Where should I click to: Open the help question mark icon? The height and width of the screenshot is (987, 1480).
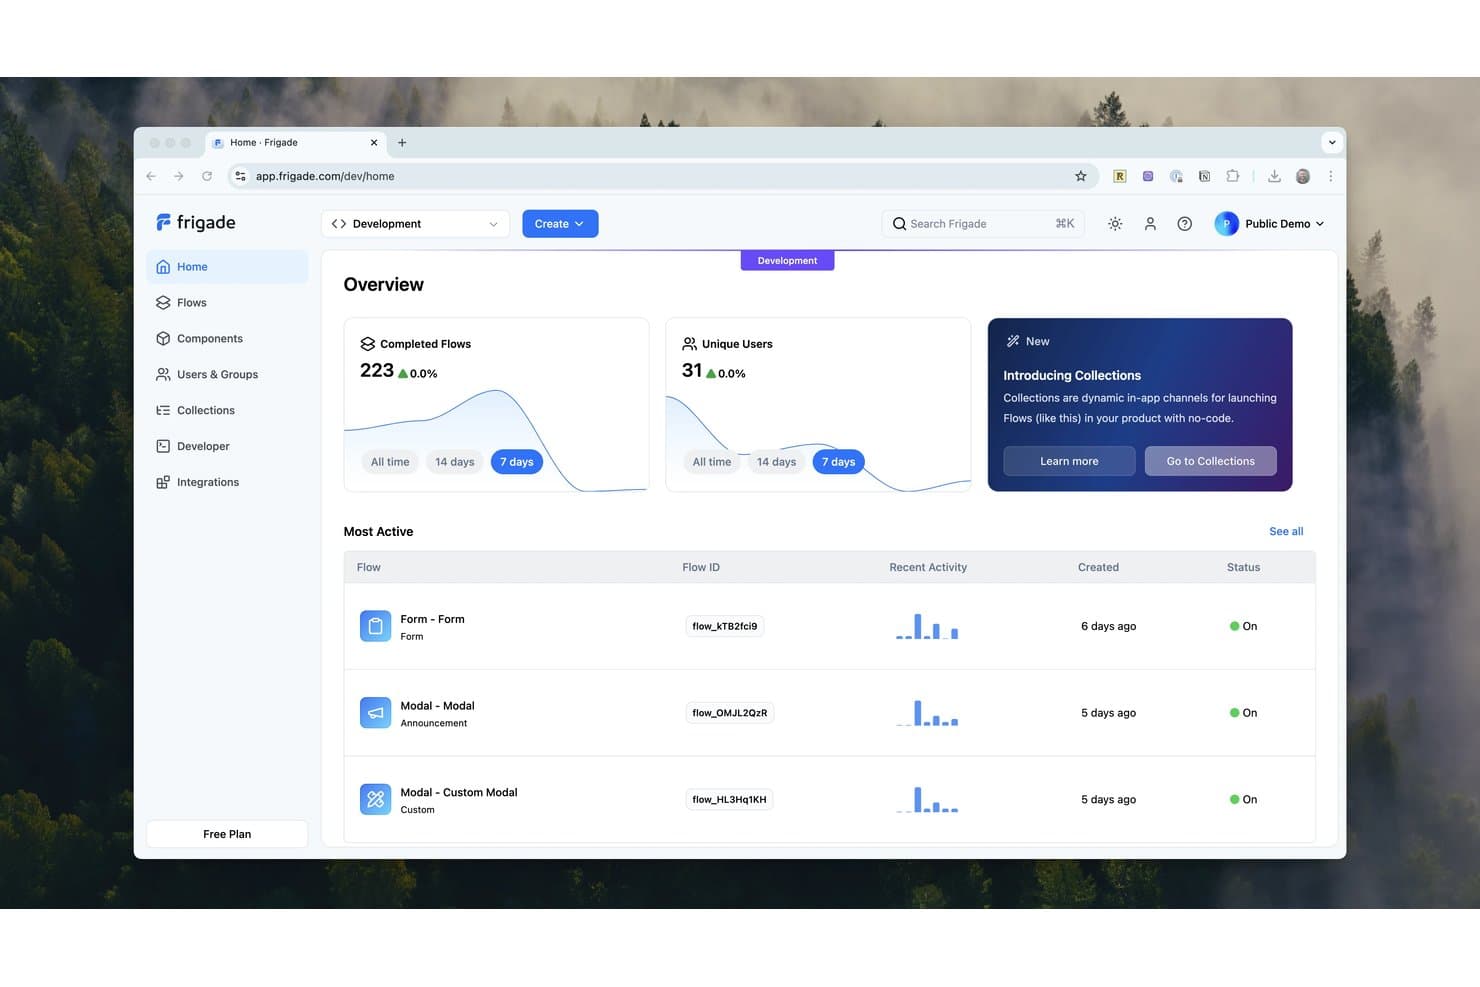pos(1184,224)
